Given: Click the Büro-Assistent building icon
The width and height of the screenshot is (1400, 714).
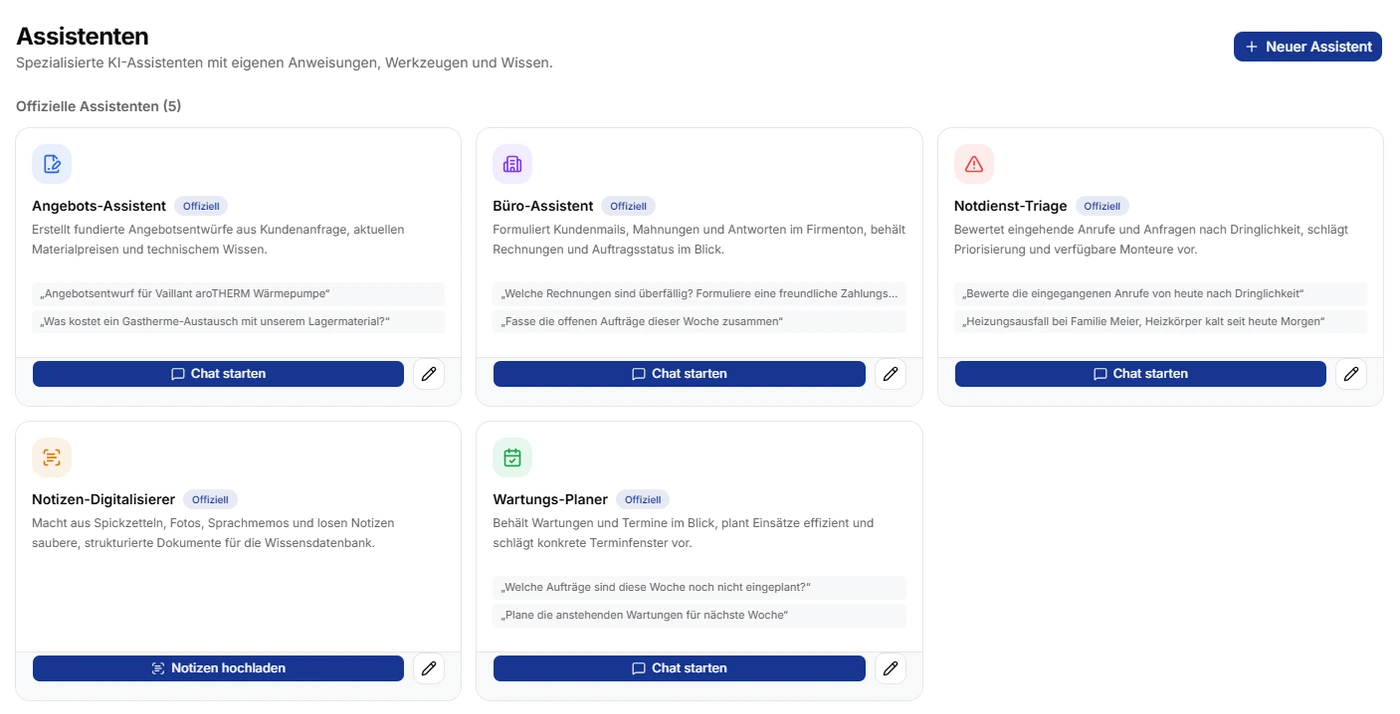Looking at the screenshot, I should click(513, 164).
